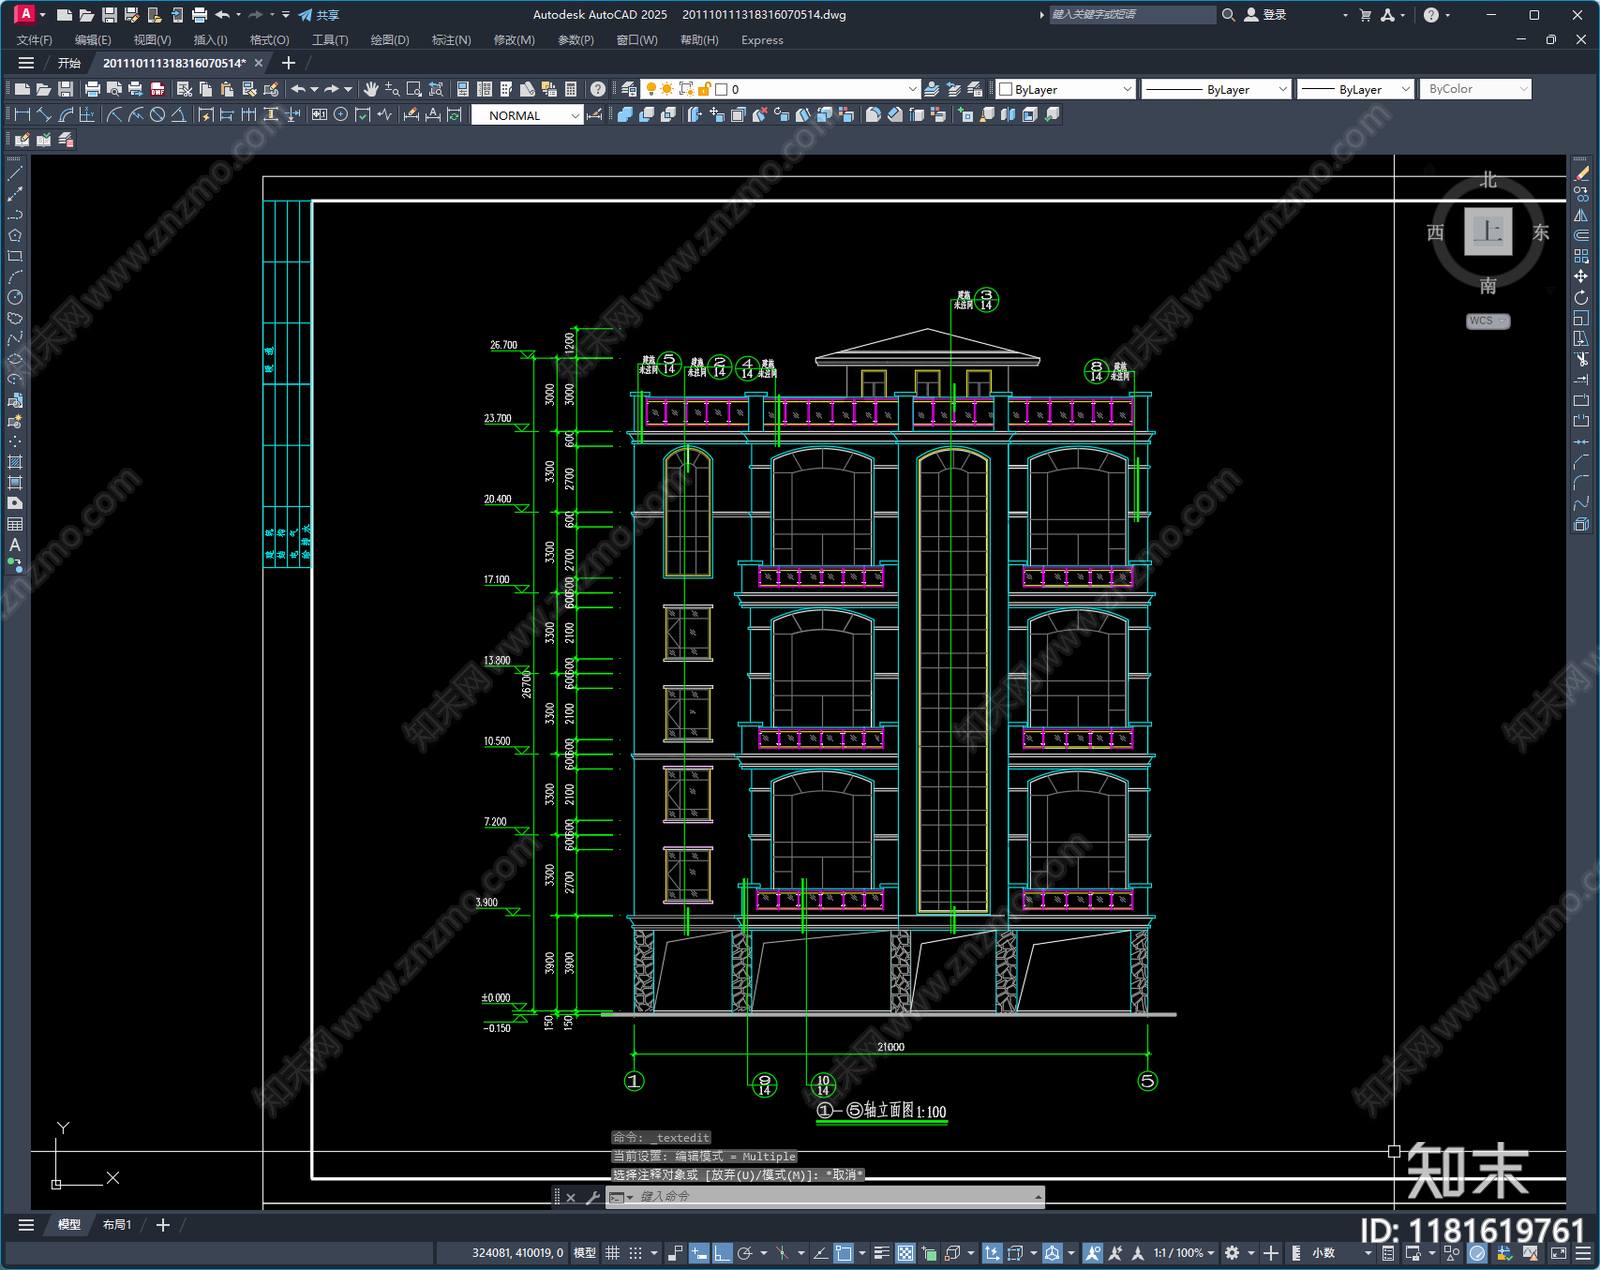
Task: Open the help question mark icon in toolbar
Action: [x=598, y=89]
